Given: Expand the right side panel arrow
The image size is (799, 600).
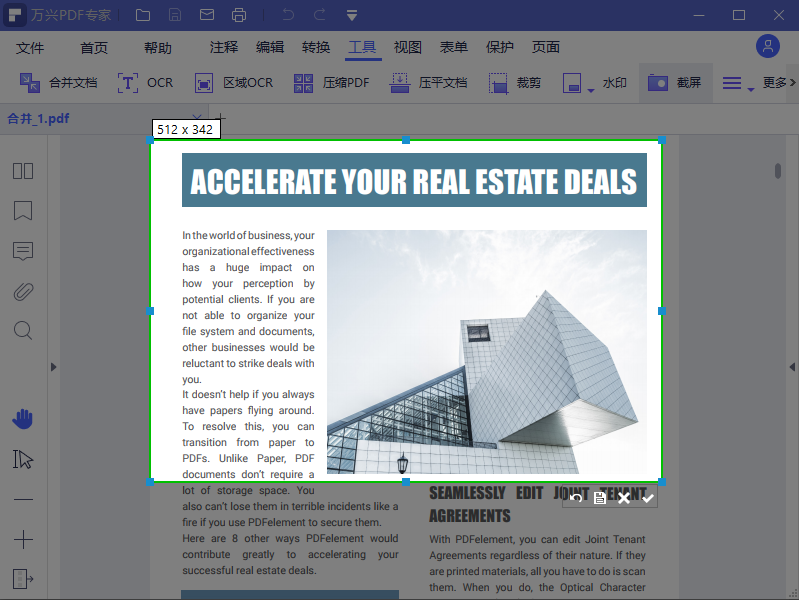Looking at the screenshot, I should [792, 367].
